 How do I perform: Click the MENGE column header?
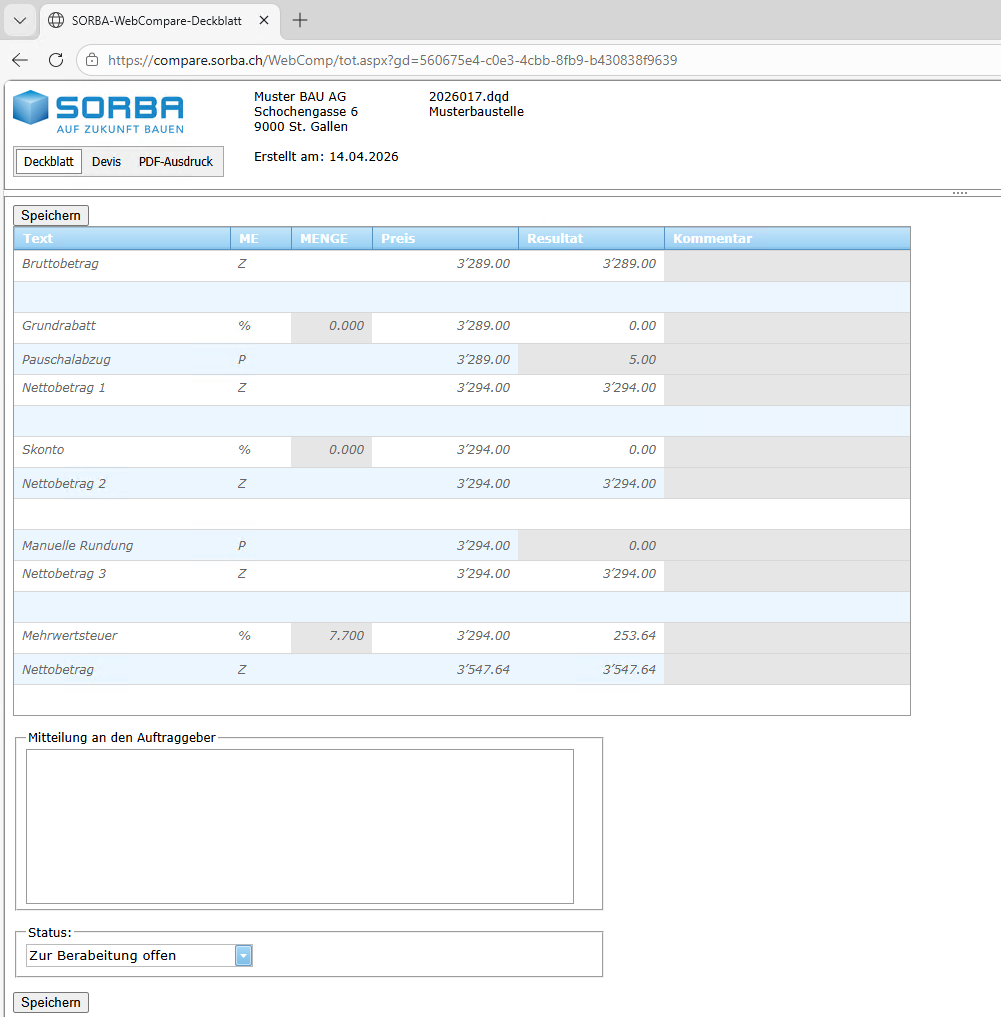pyautogui.click(x=332, y=239)
